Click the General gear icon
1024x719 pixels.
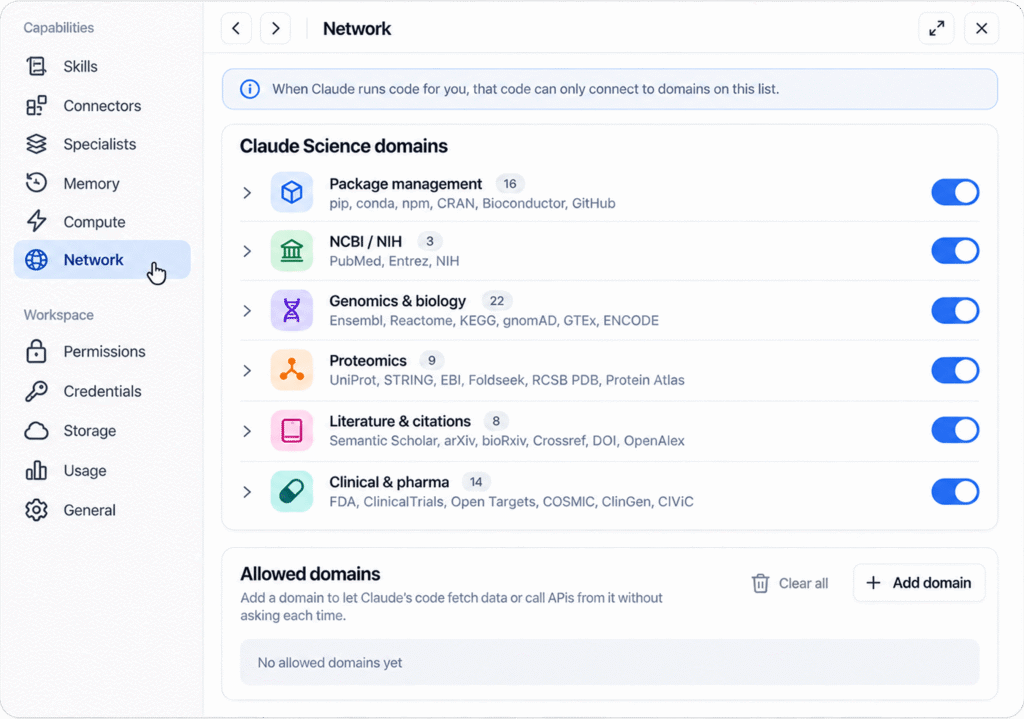37,510
